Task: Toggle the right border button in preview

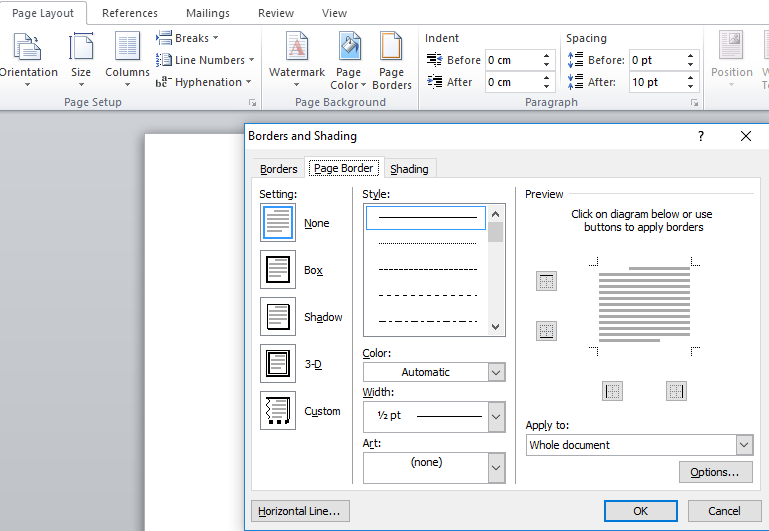Action: click(676, 391)
